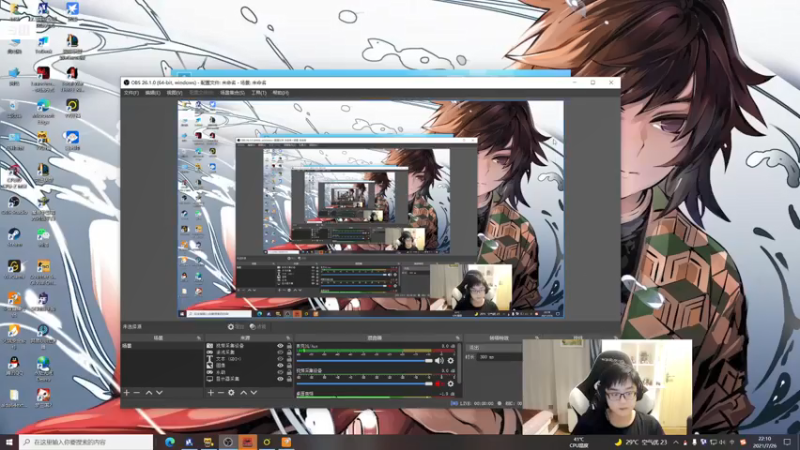Remove selected source with minus button

click(220, 393)
